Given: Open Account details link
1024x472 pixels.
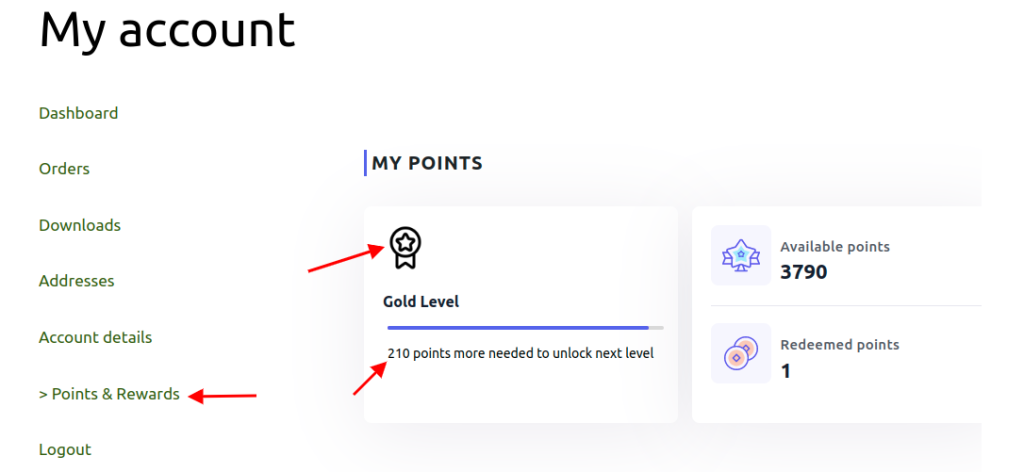Looking at the screenshot, I should pyautogui.click(x=95, y=338).
